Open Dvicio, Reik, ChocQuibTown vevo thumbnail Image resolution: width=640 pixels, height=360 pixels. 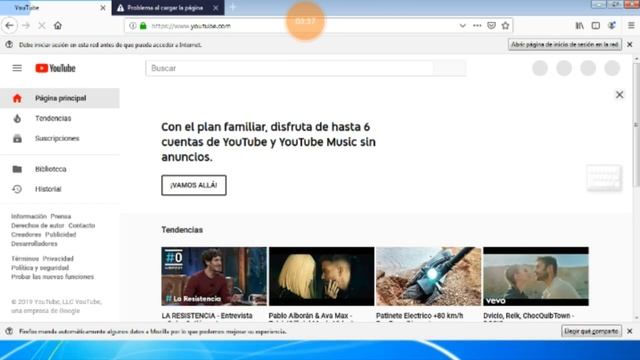point(536,276)
